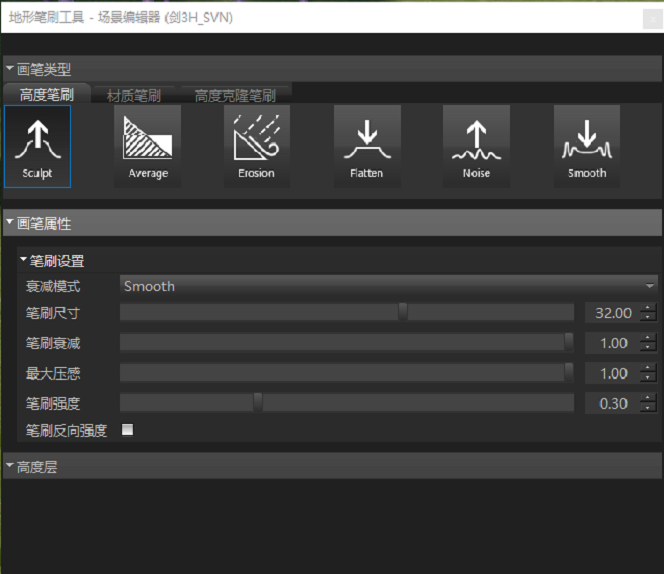Select the Average brush tool

[x=148, y=146]
